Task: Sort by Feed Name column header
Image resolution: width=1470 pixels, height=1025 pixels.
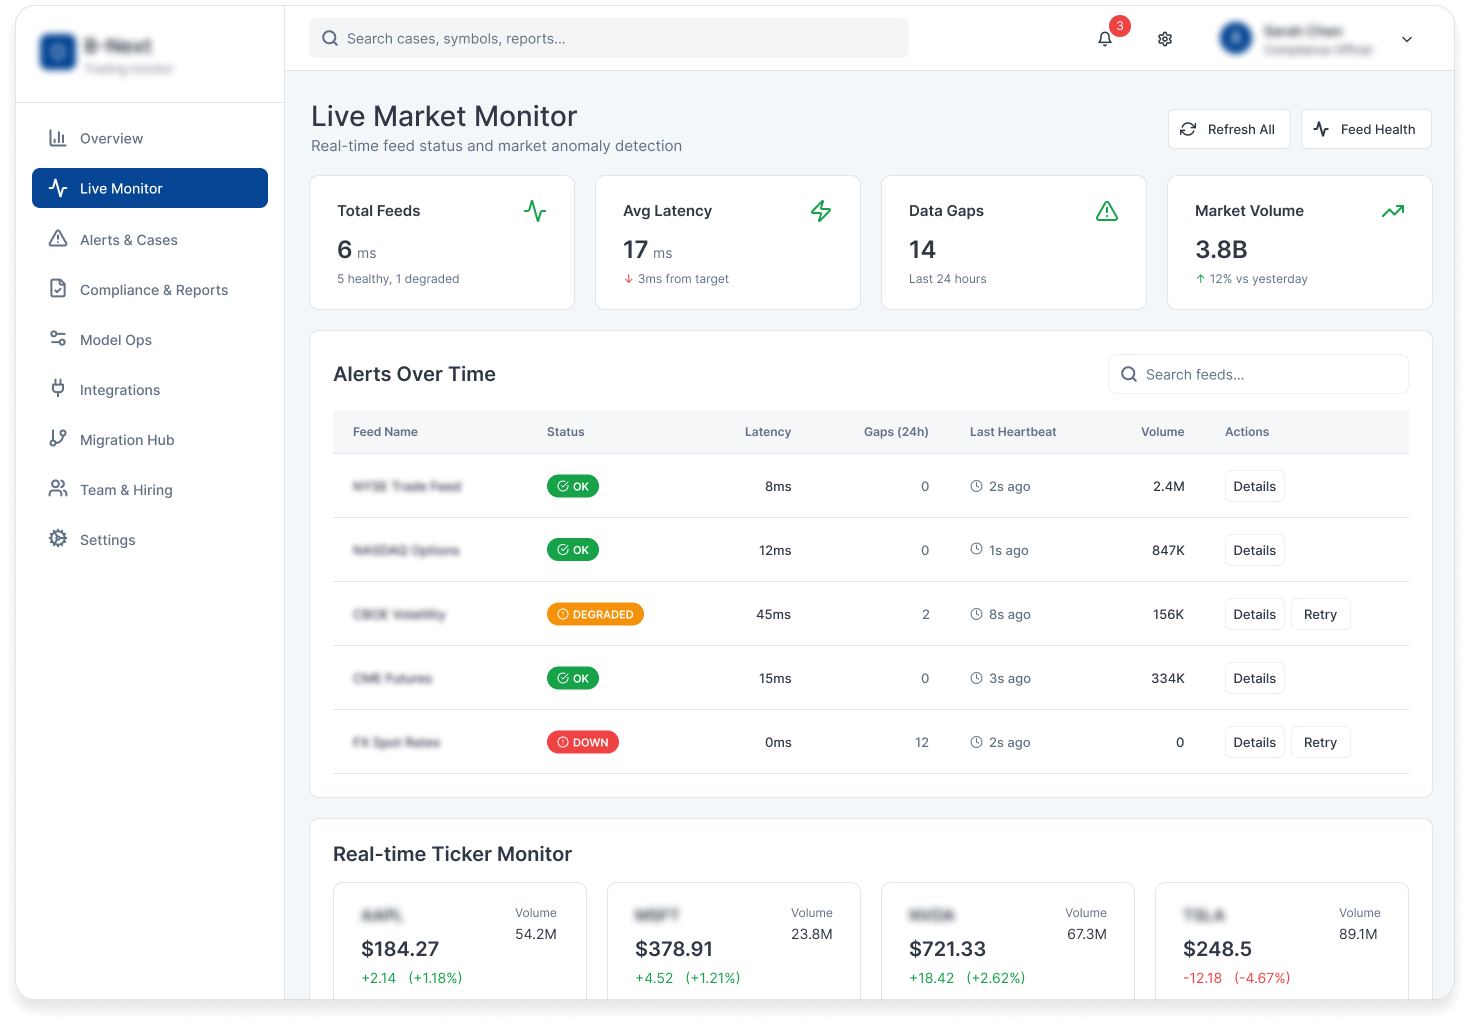Action: pyautogui.click(x=385, y=432)
